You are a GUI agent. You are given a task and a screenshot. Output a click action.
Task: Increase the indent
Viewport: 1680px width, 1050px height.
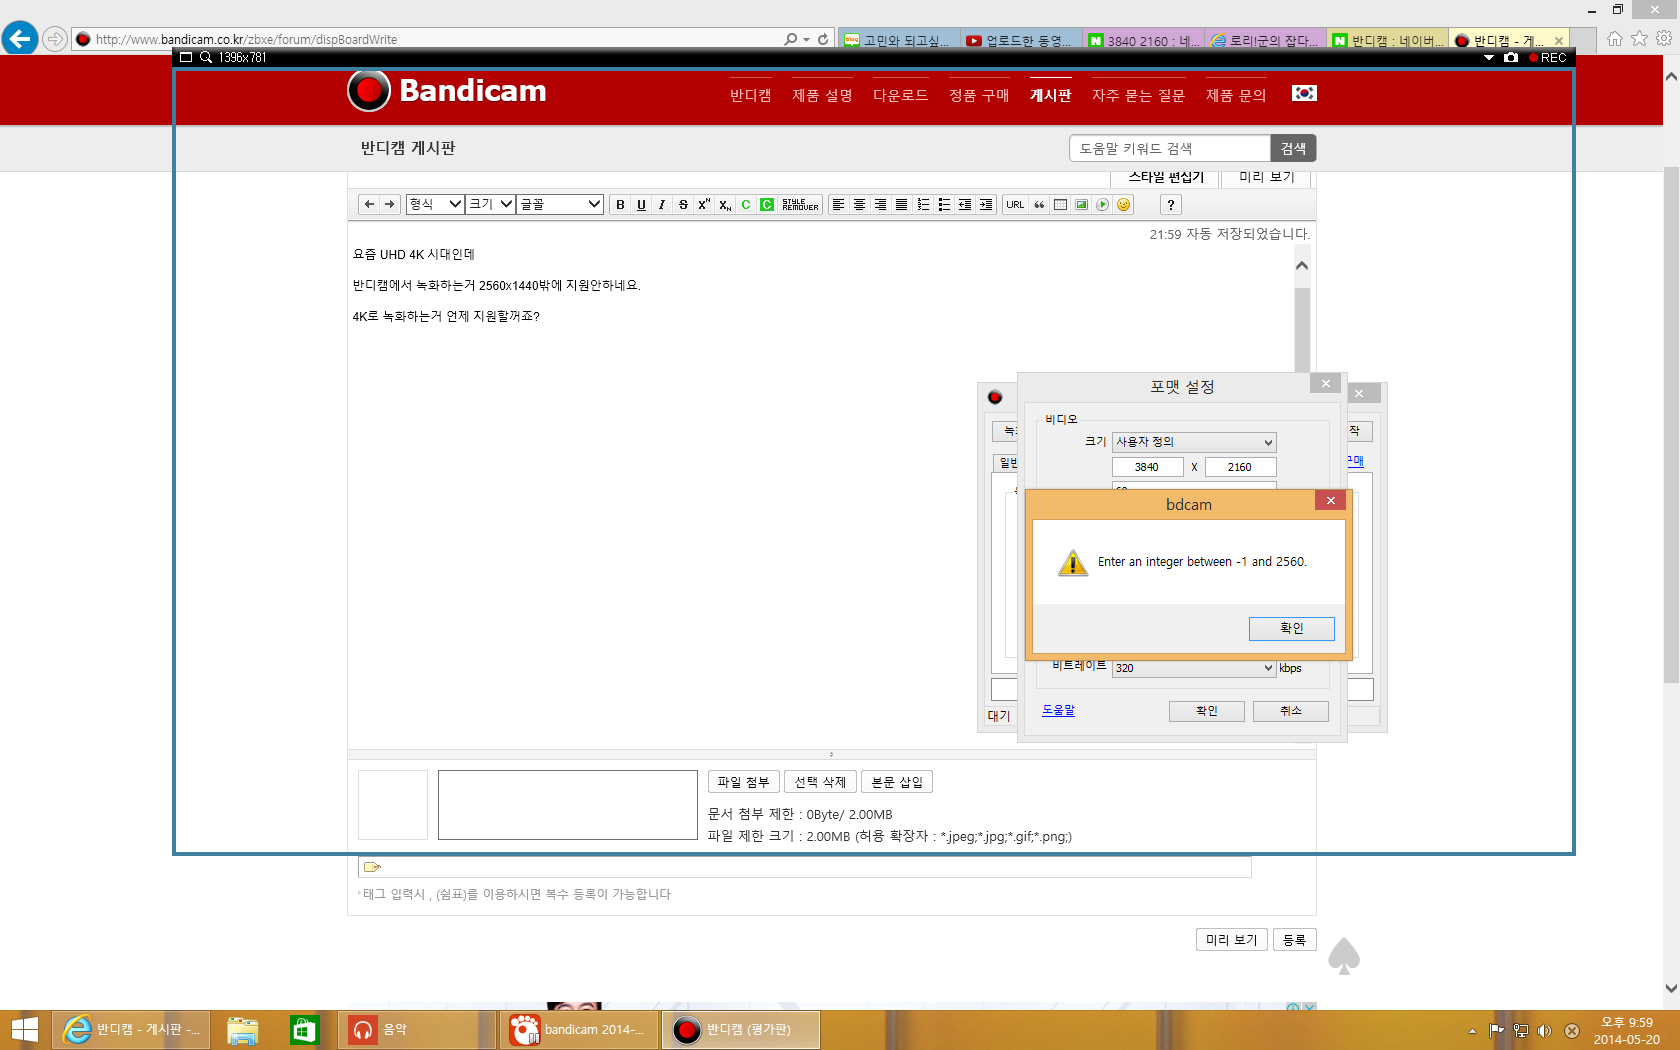[x=986, y=204]
